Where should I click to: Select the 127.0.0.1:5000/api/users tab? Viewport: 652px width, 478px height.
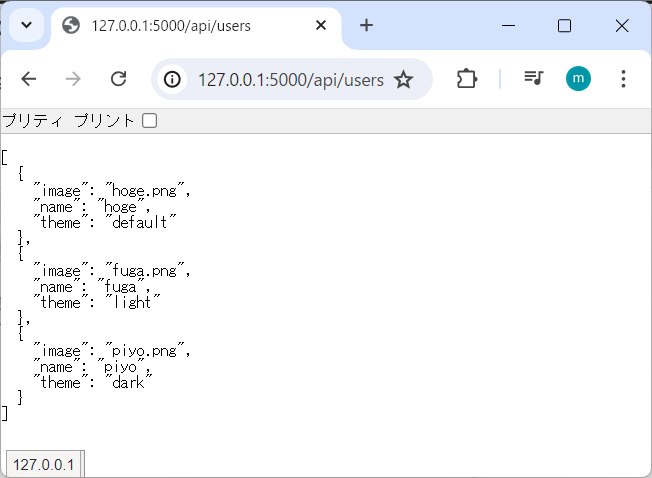pos(180,25)
